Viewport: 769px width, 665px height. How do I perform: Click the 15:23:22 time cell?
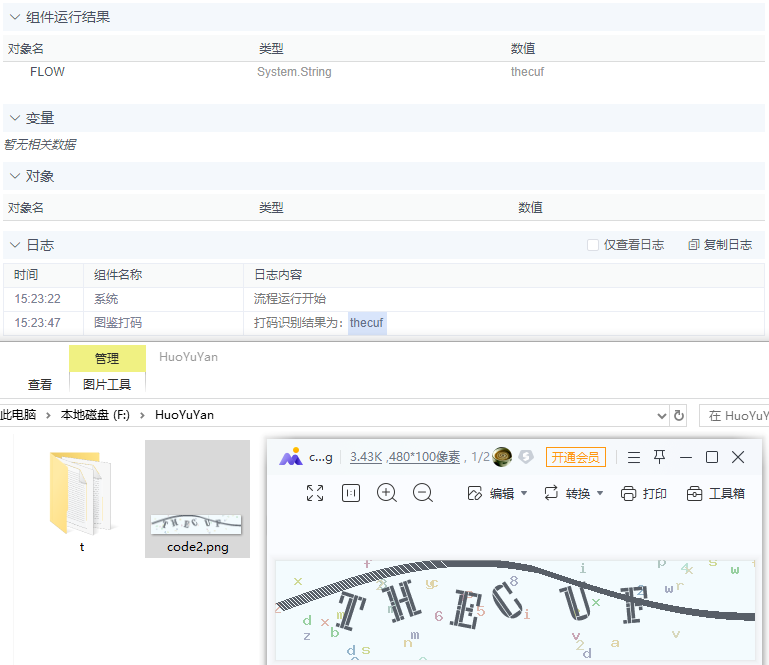tap(37, 299)
